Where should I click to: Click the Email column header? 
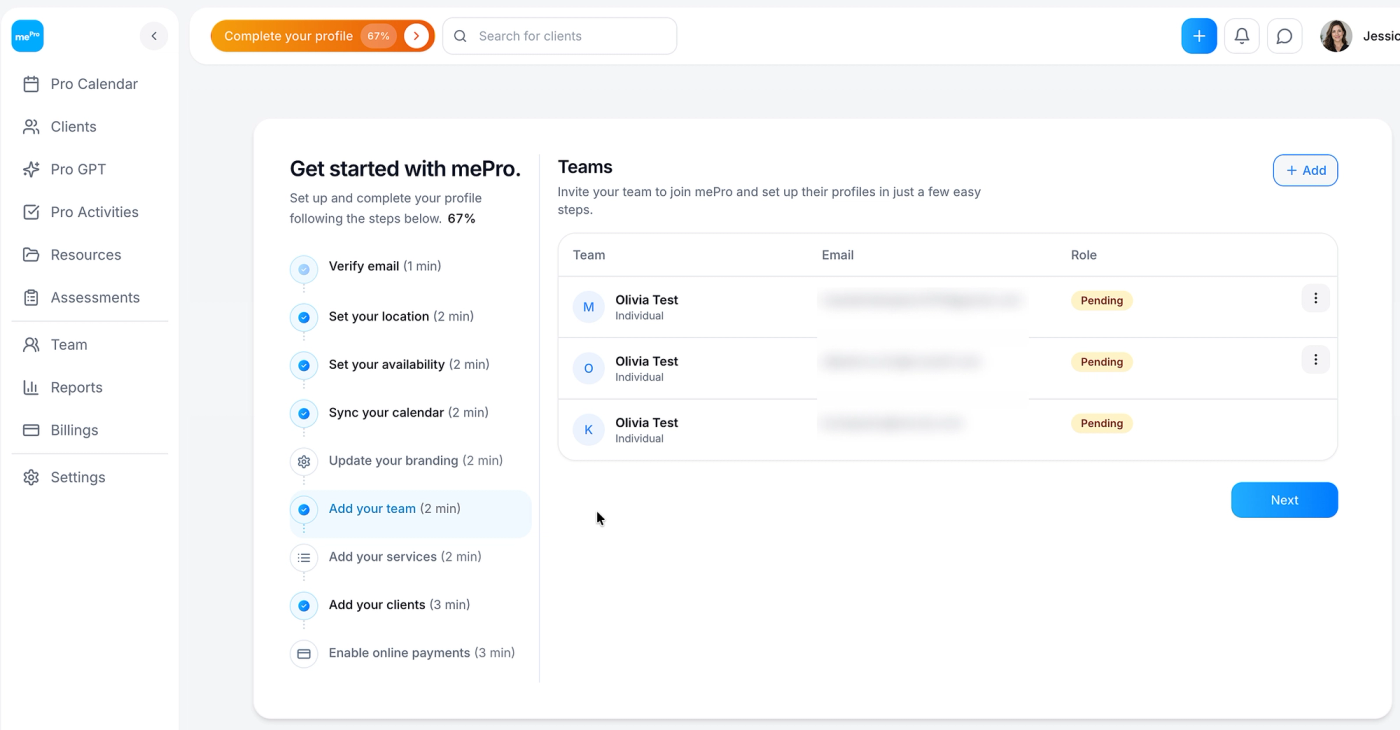[838, 255]
